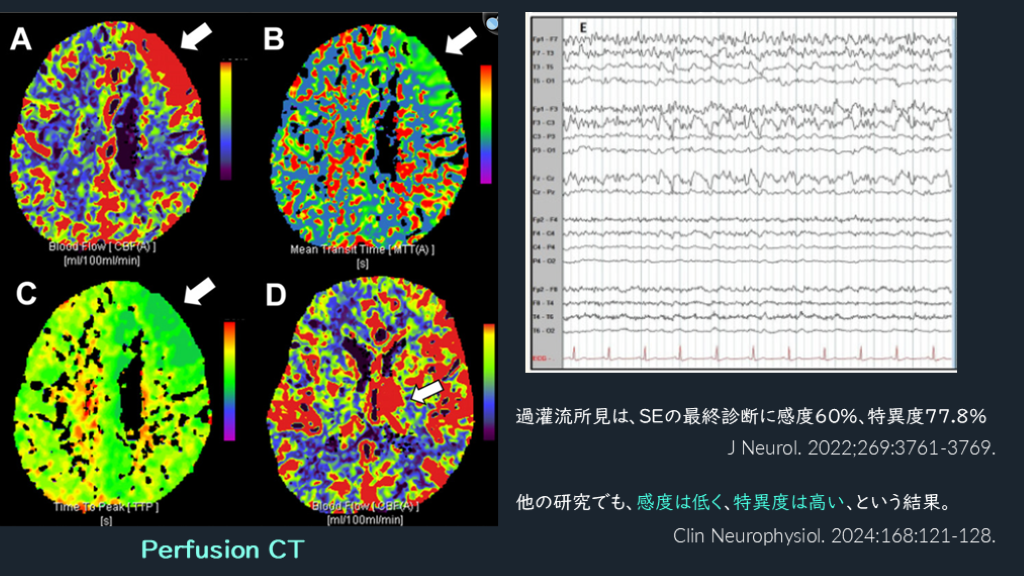Click the Perfusion CT caption

(x=221, y=549)
